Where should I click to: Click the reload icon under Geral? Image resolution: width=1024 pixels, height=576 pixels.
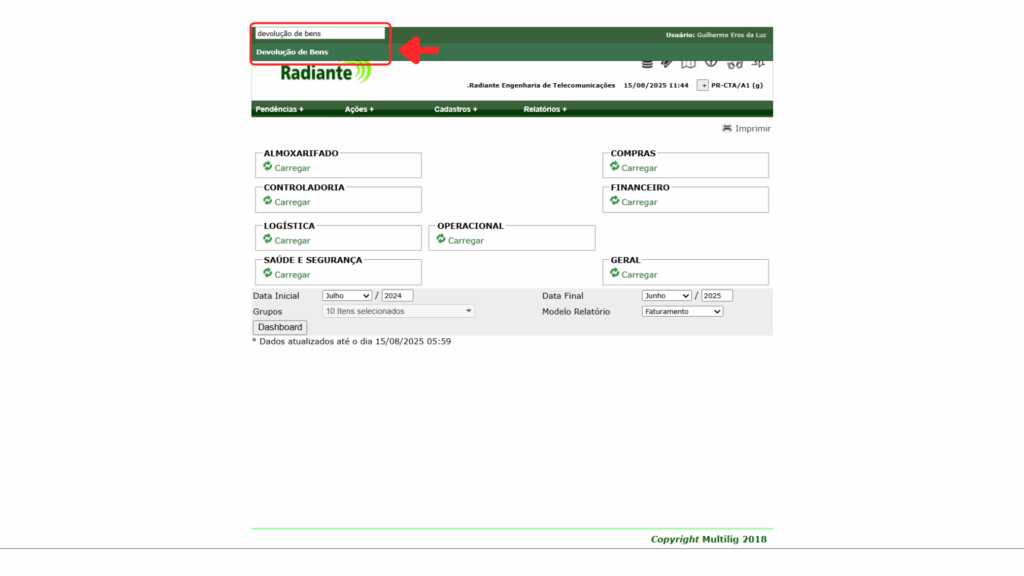(x=615, y=273)
